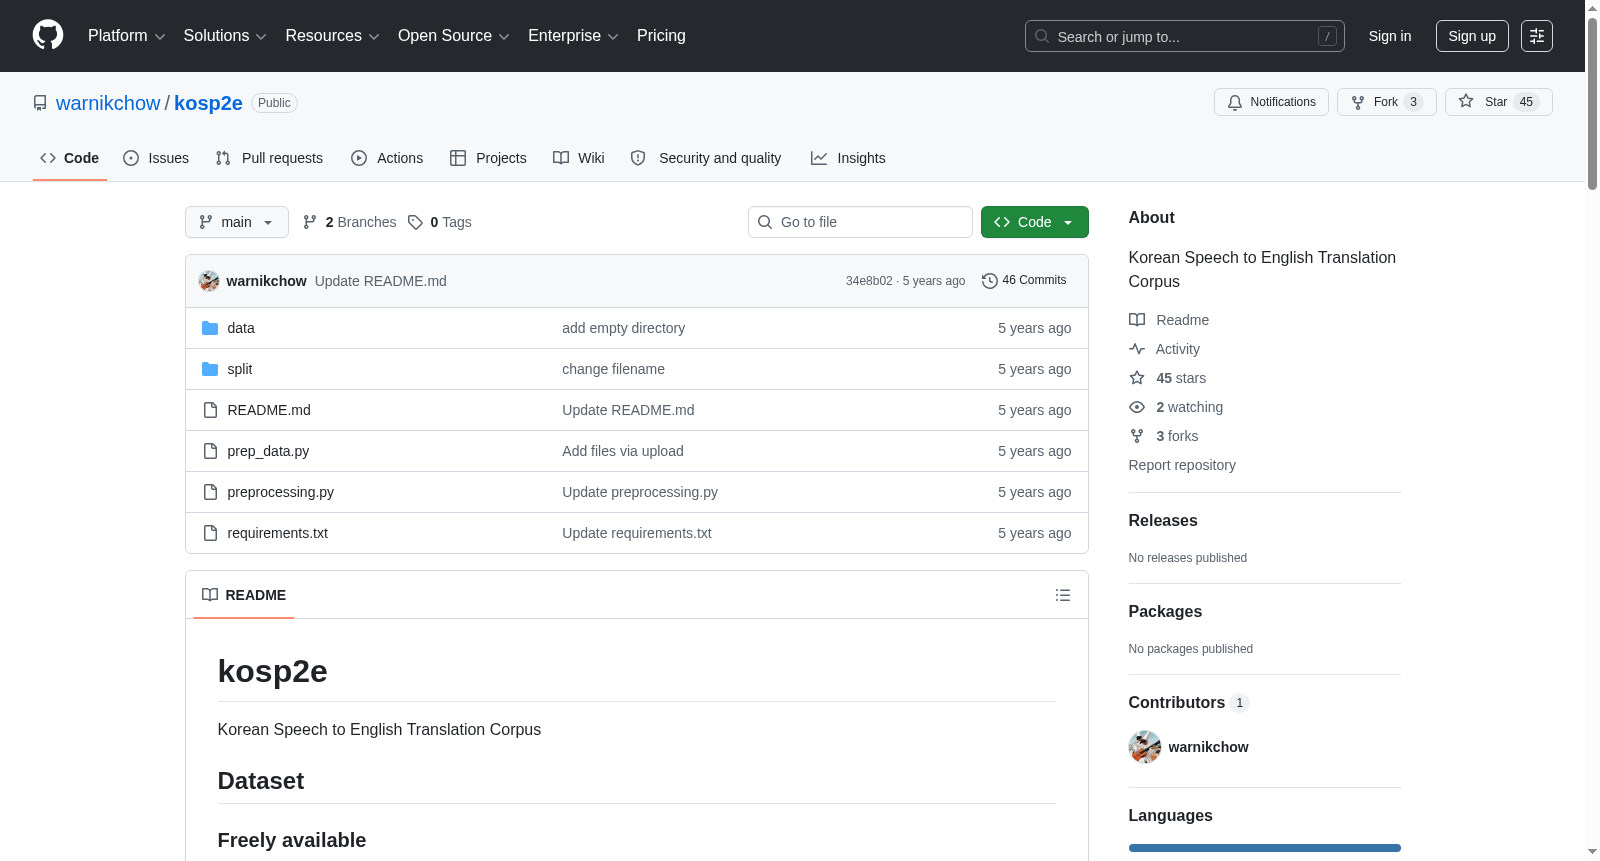1600x861 pixels.
Task: Click the Languages bar
Action: click(x=1265, y=848)
